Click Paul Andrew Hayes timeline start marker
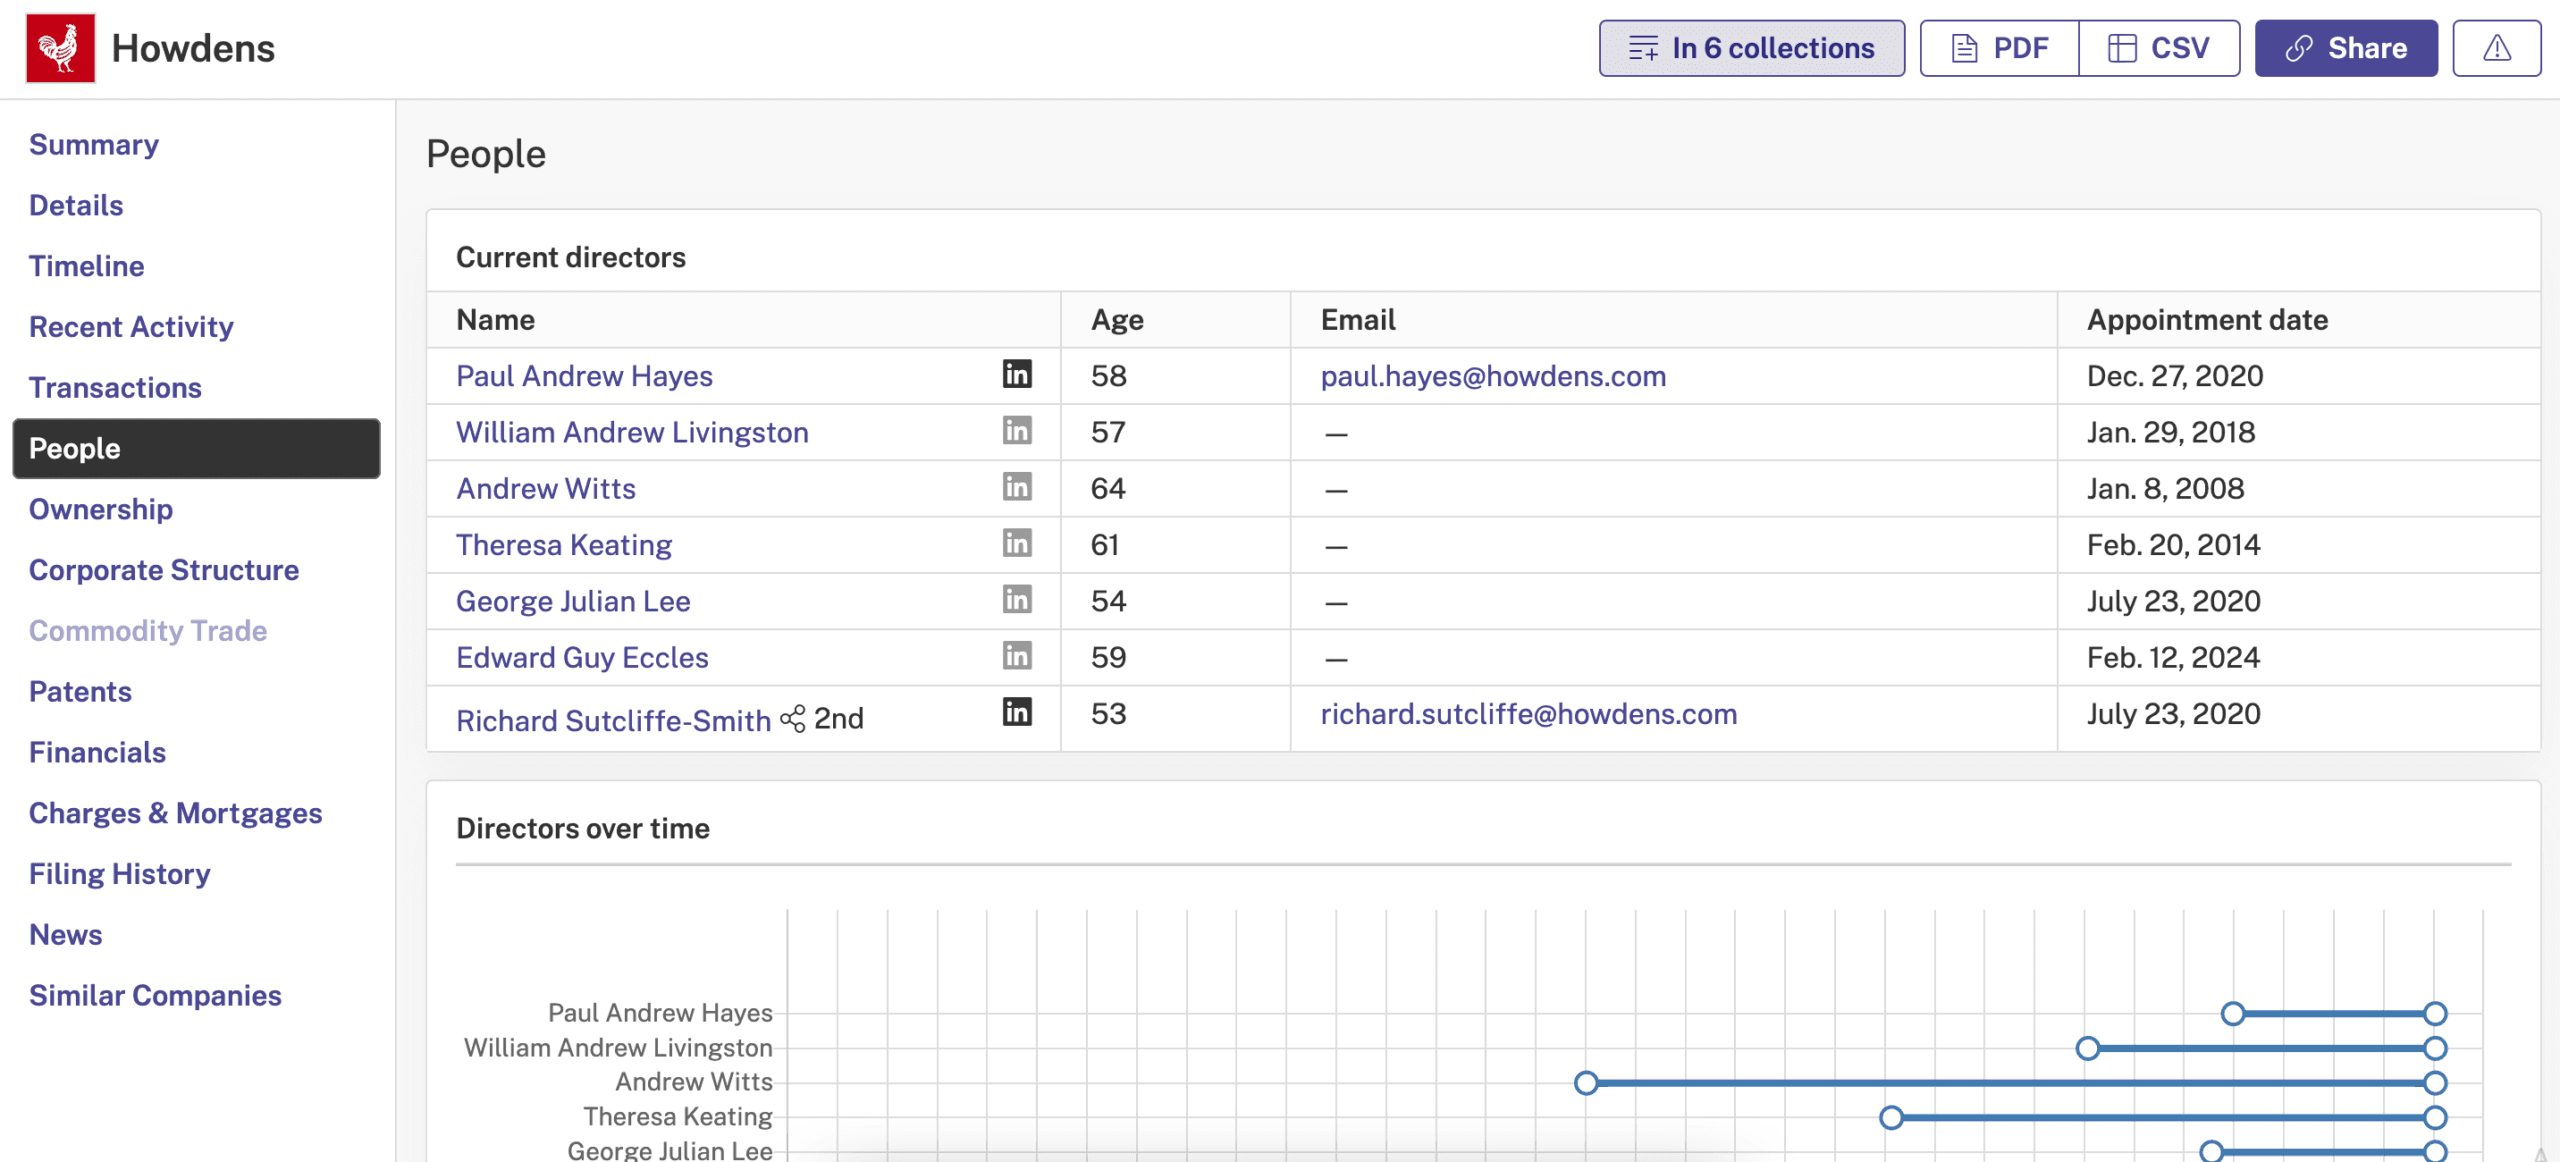 point(2233,1014)
